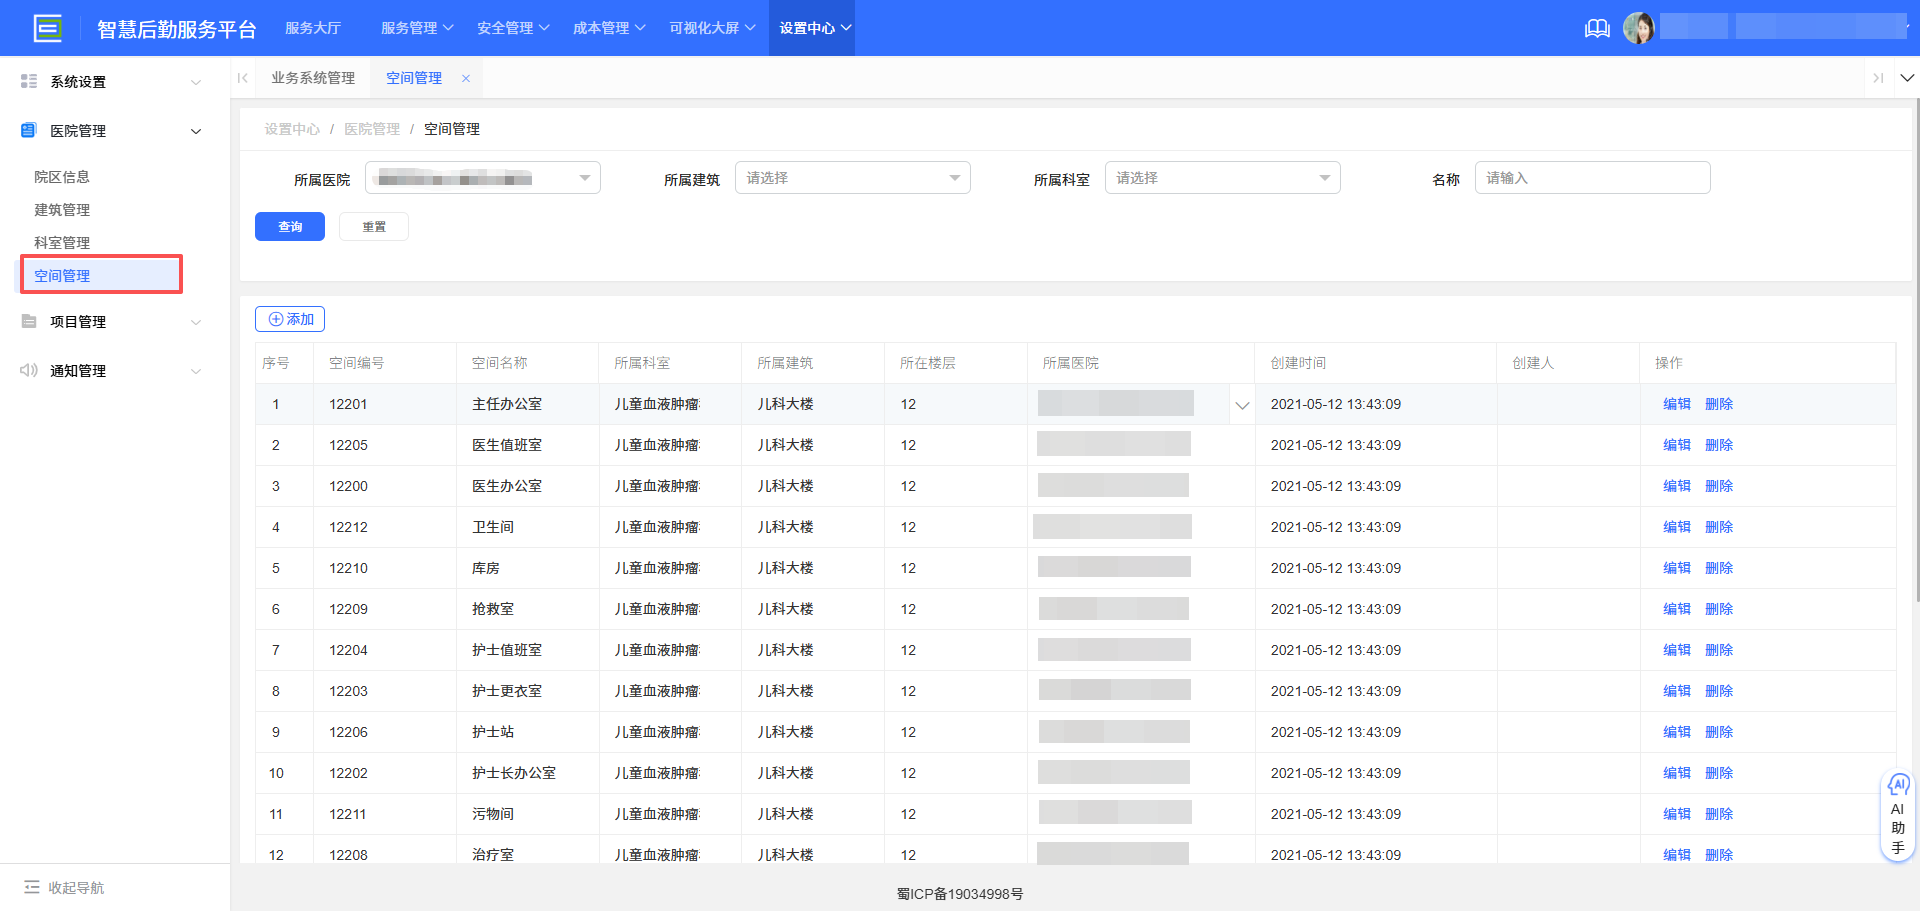
Task: Open the 所属建筑 dropdown
Action: click(x=852, y=178)
